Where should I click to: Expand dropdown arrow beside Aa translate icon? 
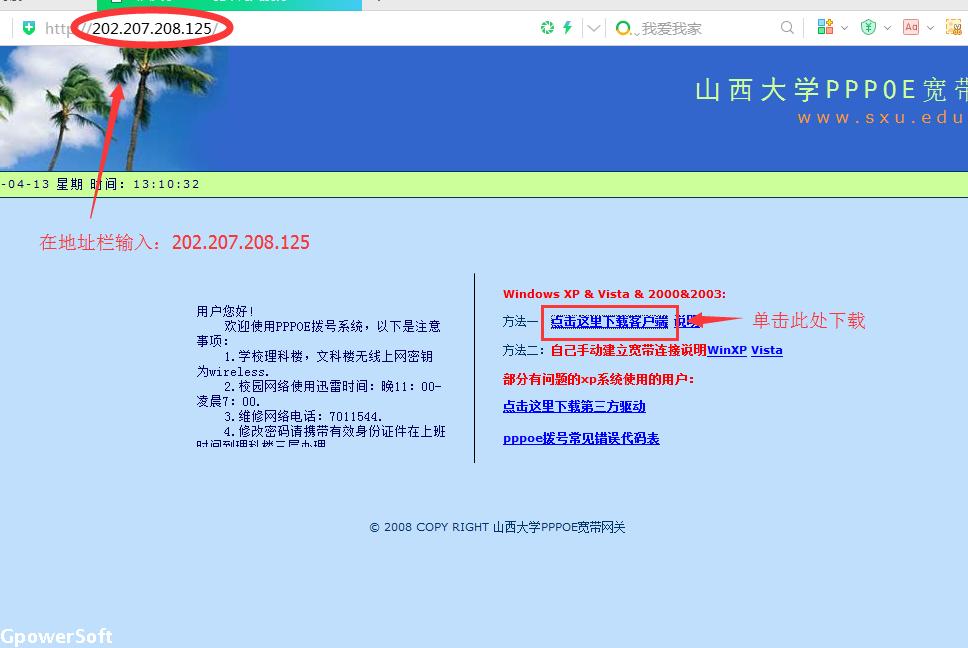click(929, 28)
